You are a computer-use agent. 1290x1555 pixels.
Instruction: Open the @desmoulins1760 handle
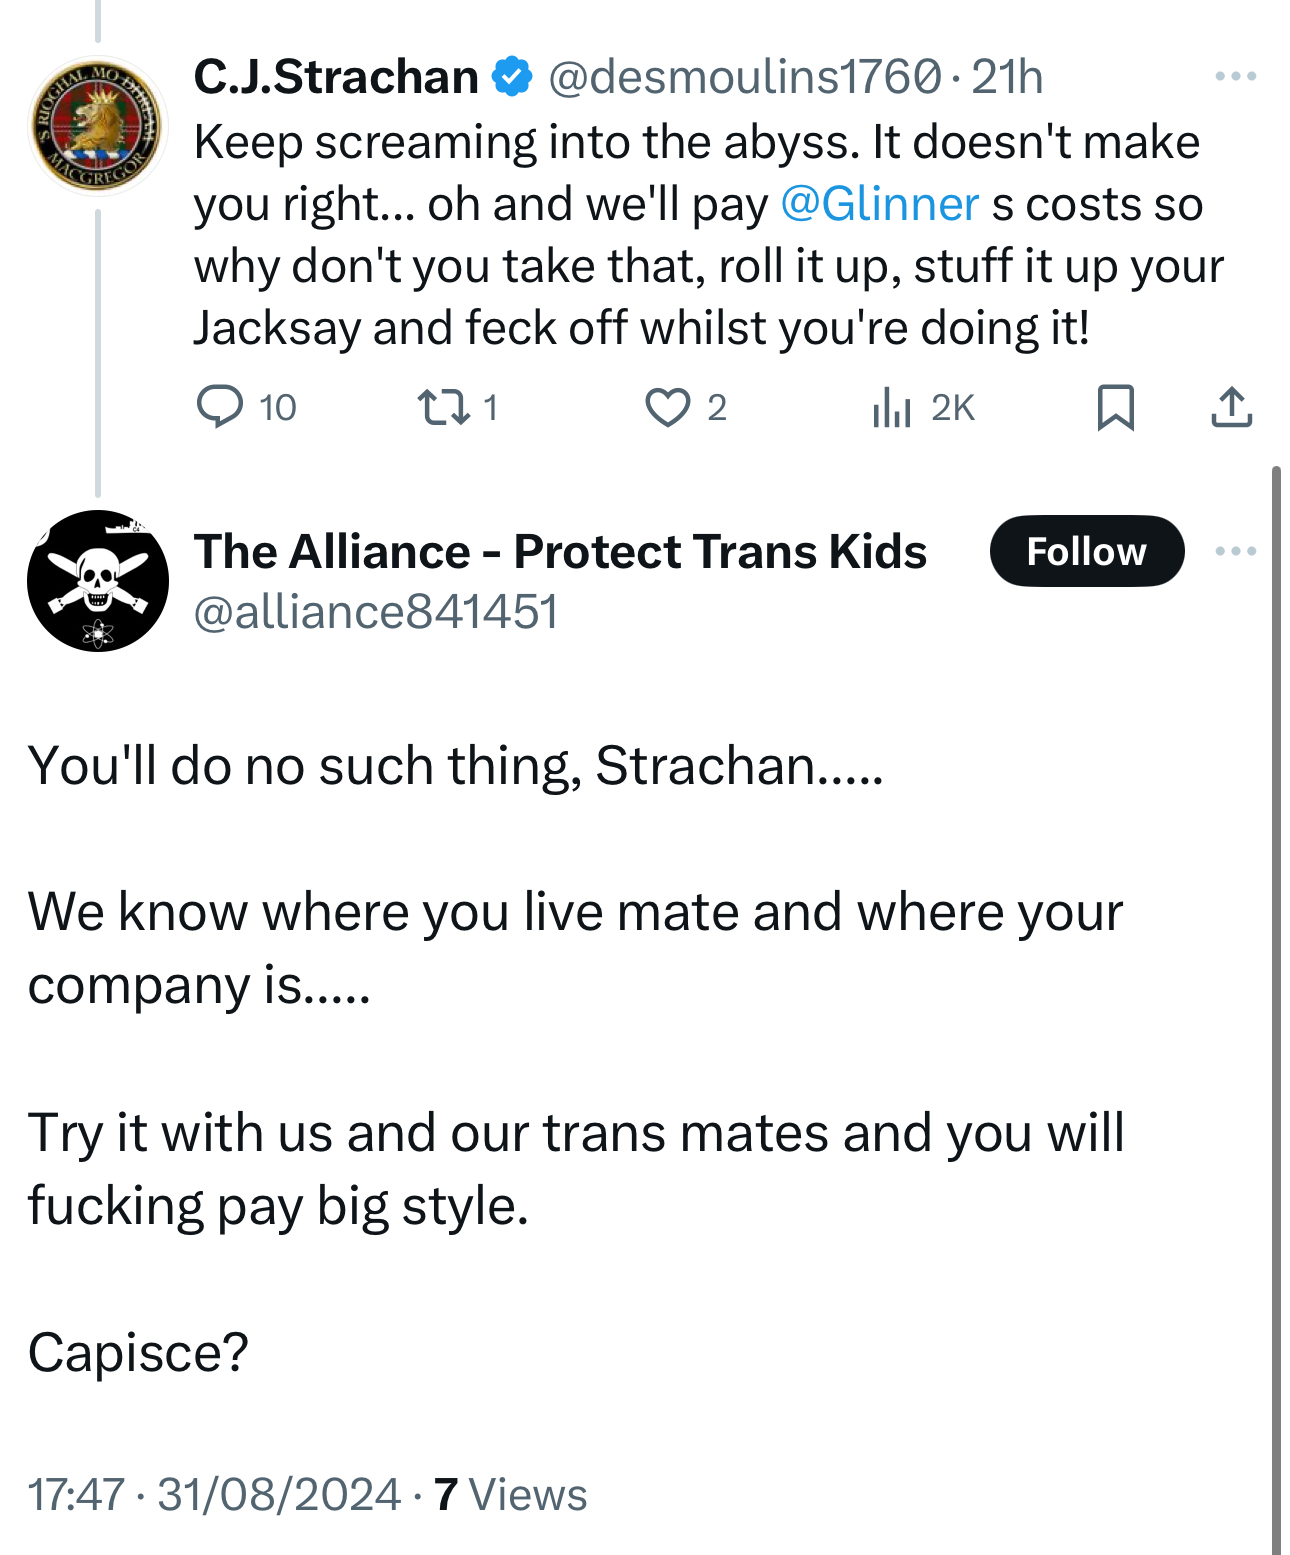tap(744, 77)
